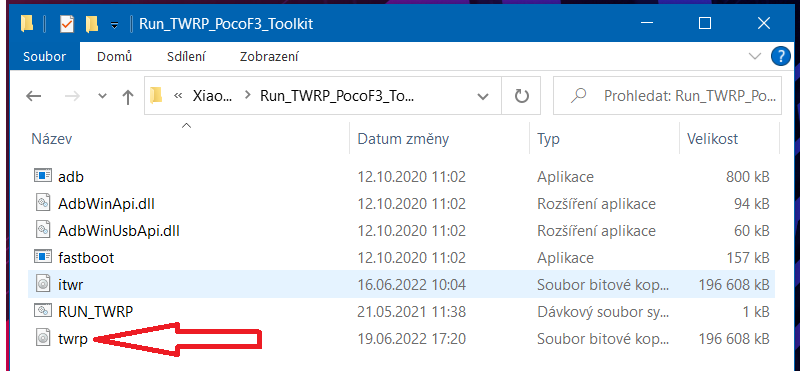
Task: Click the Properties quick access toolbar icon
Action: coord(67,24)
